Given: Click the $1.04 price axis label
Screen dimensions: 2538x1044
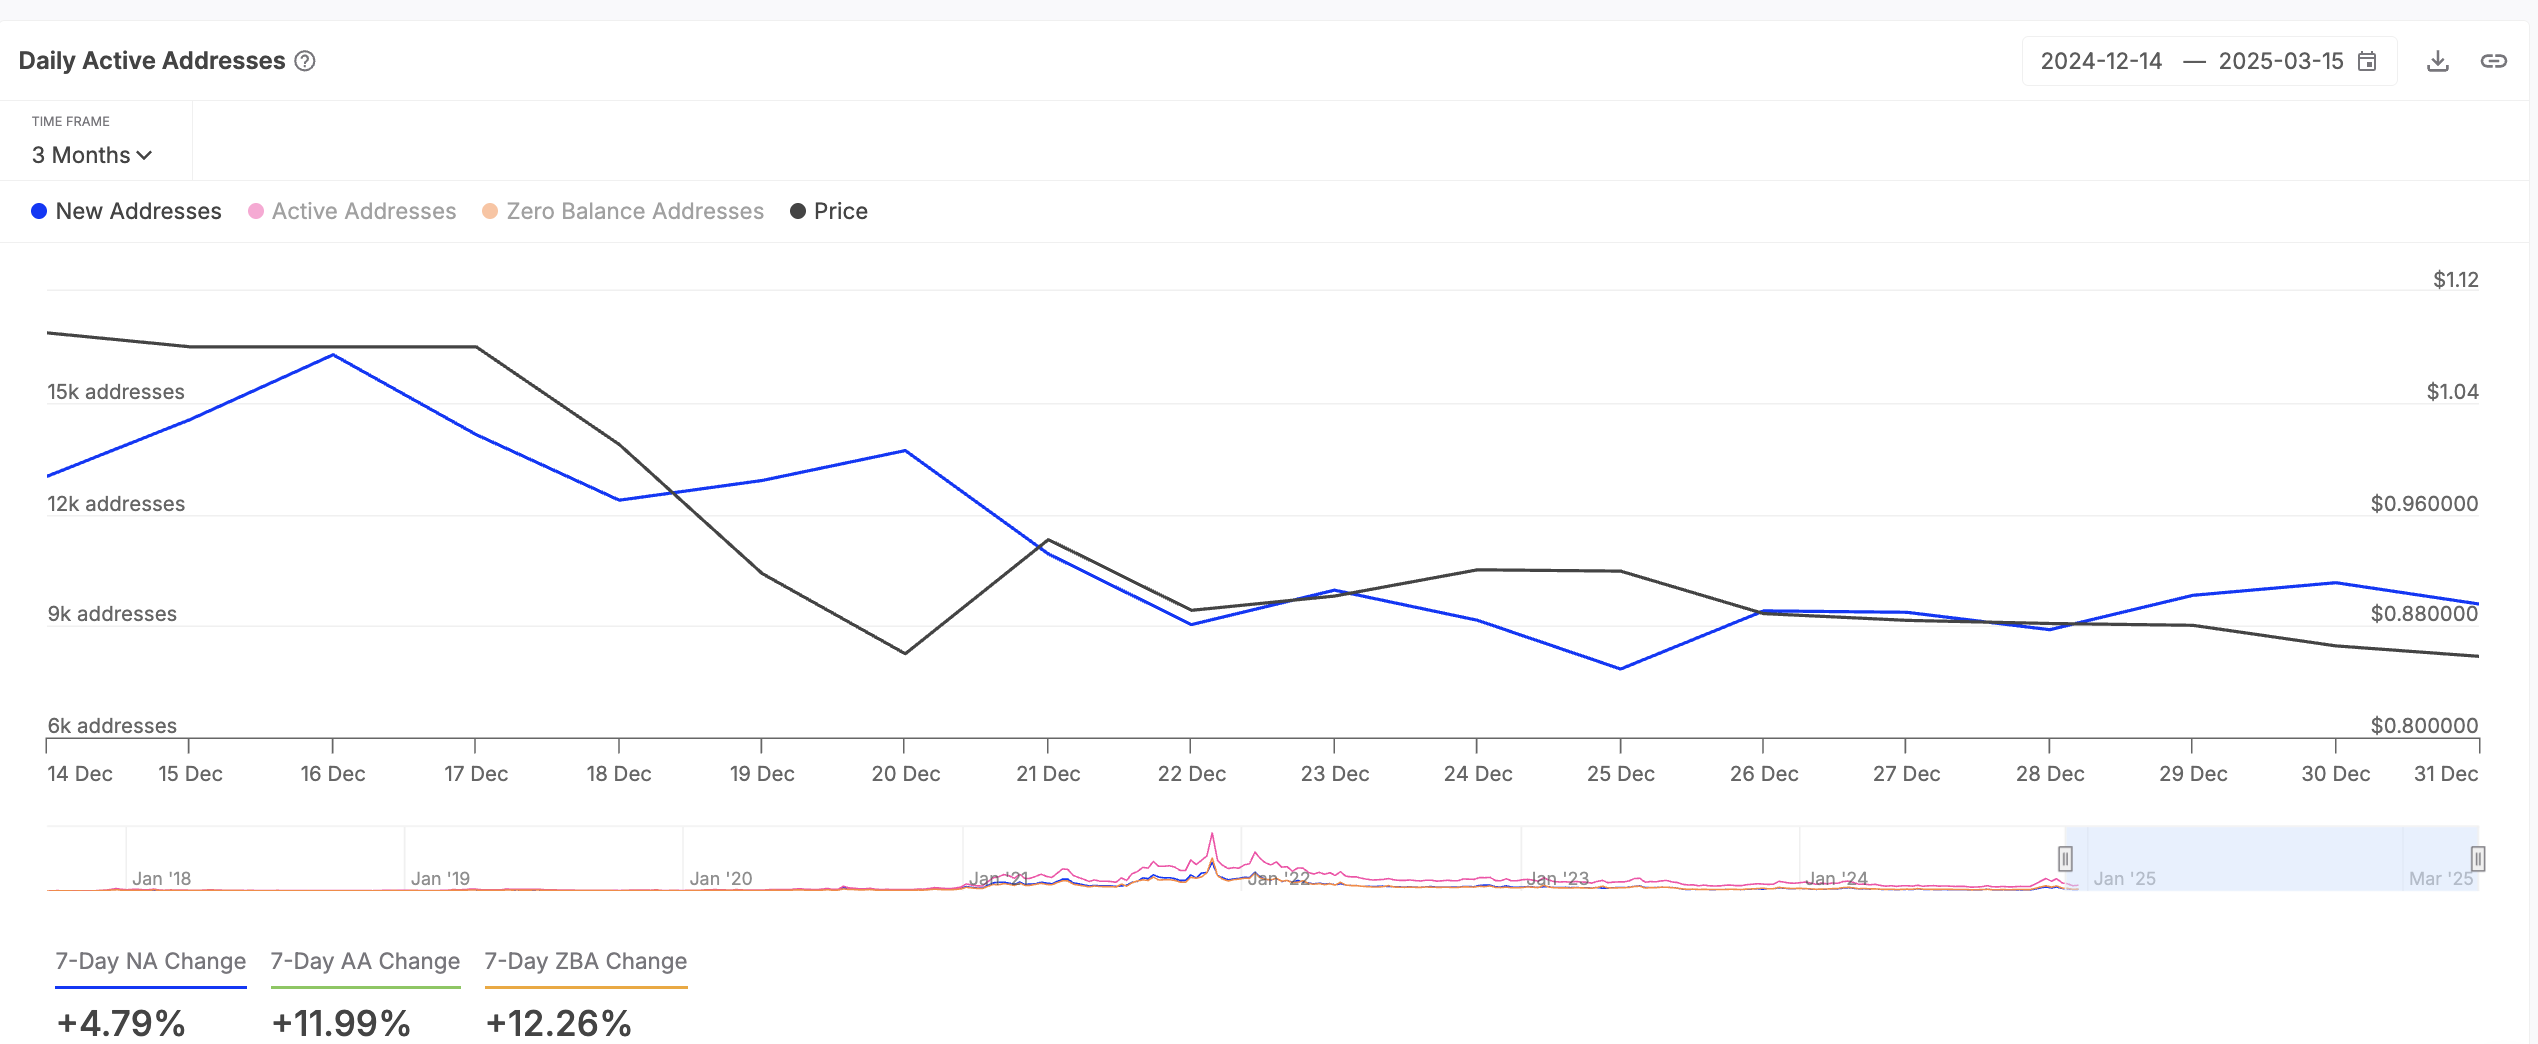Looking at the screenshot, I should coord(2453,392).
